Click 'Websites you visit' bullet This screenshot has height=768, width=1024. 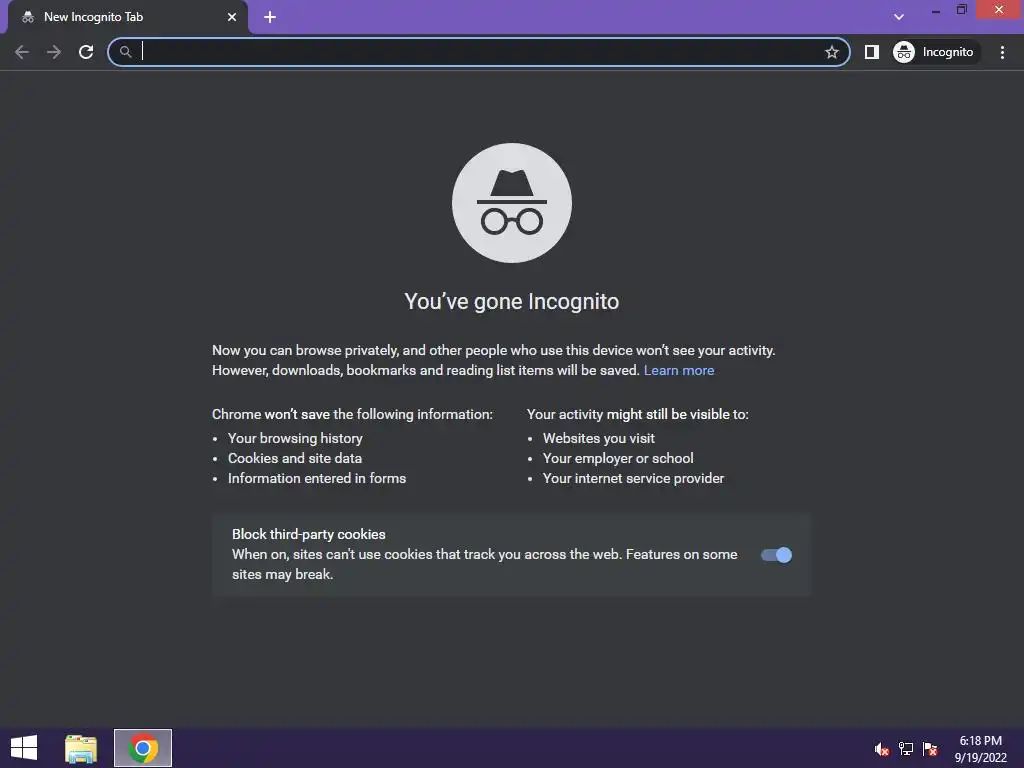(599, 438)
